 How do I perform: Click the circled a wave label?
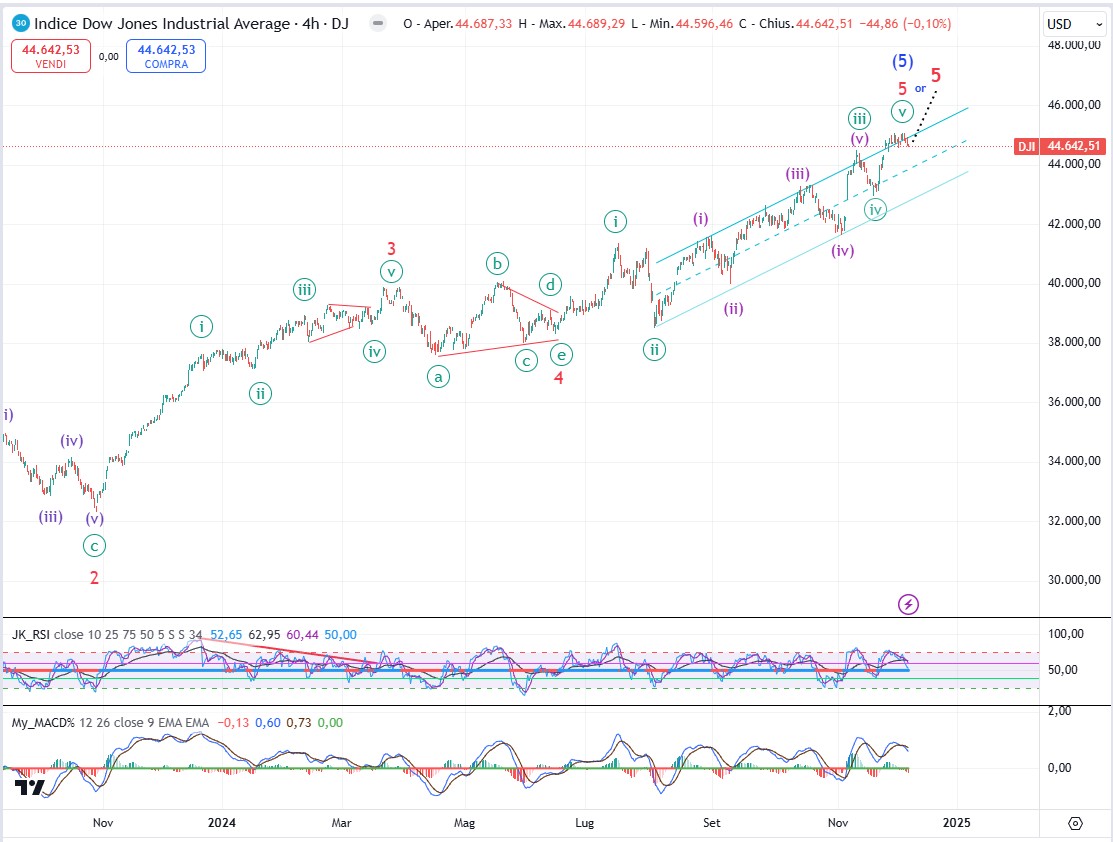click(439, 376)
